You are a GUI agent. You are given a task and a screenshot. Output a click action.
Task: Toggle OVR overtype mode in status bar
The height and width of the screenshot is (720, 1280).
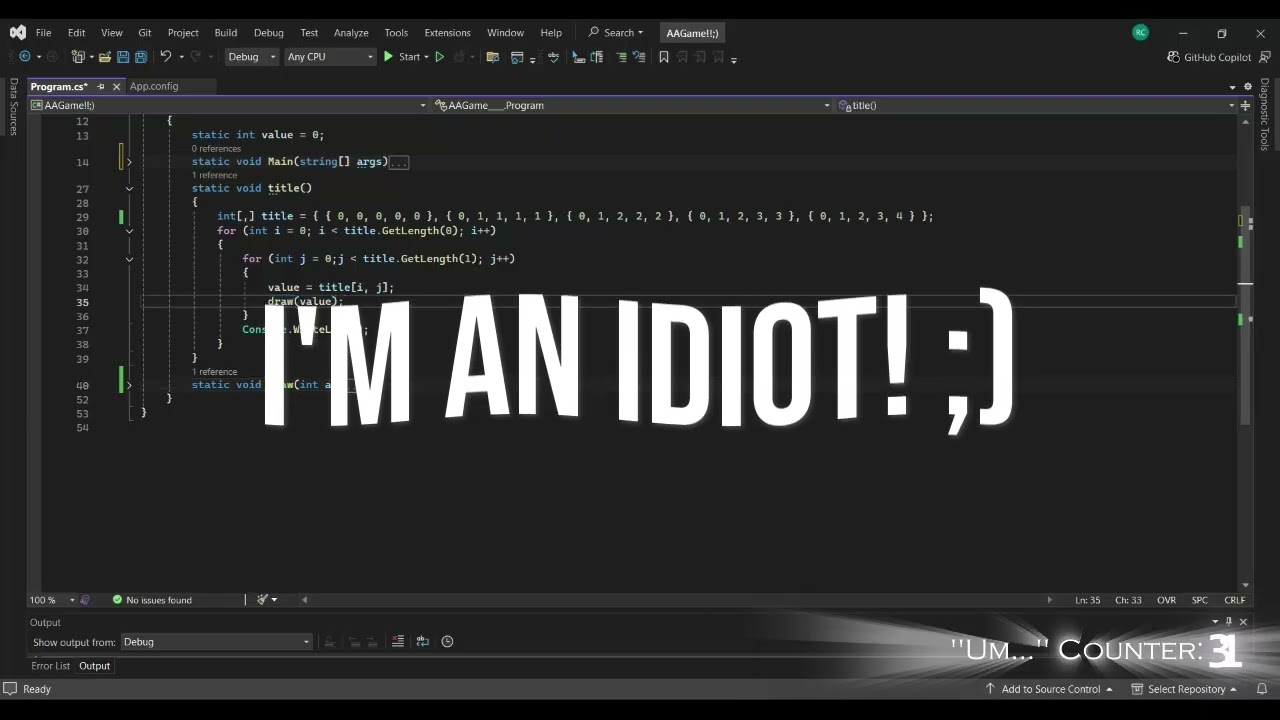tap(1166, 600)
